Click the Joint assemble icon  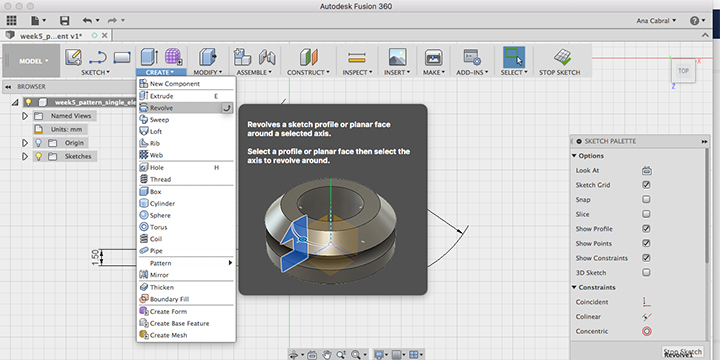[267, 57]
